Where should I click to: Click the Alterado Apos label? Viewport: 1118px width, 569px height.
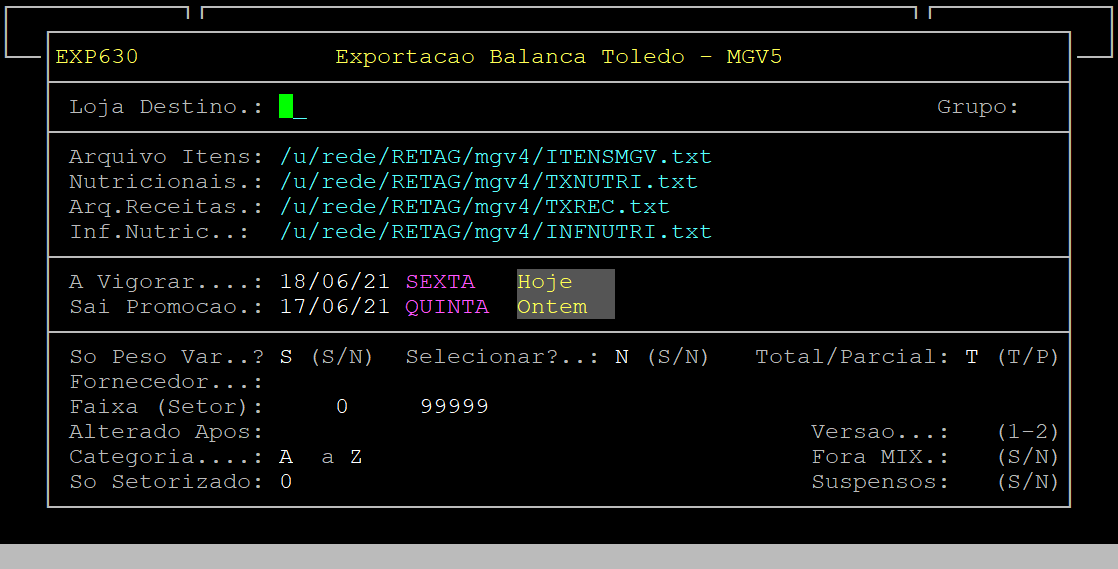click(x=167, y=432)
